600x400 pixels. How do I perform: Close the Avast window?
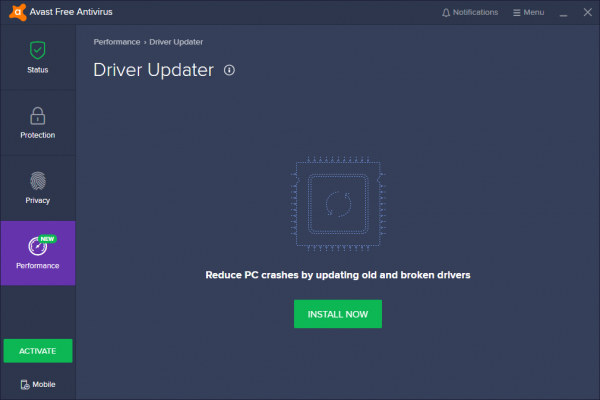coord(588,12)
